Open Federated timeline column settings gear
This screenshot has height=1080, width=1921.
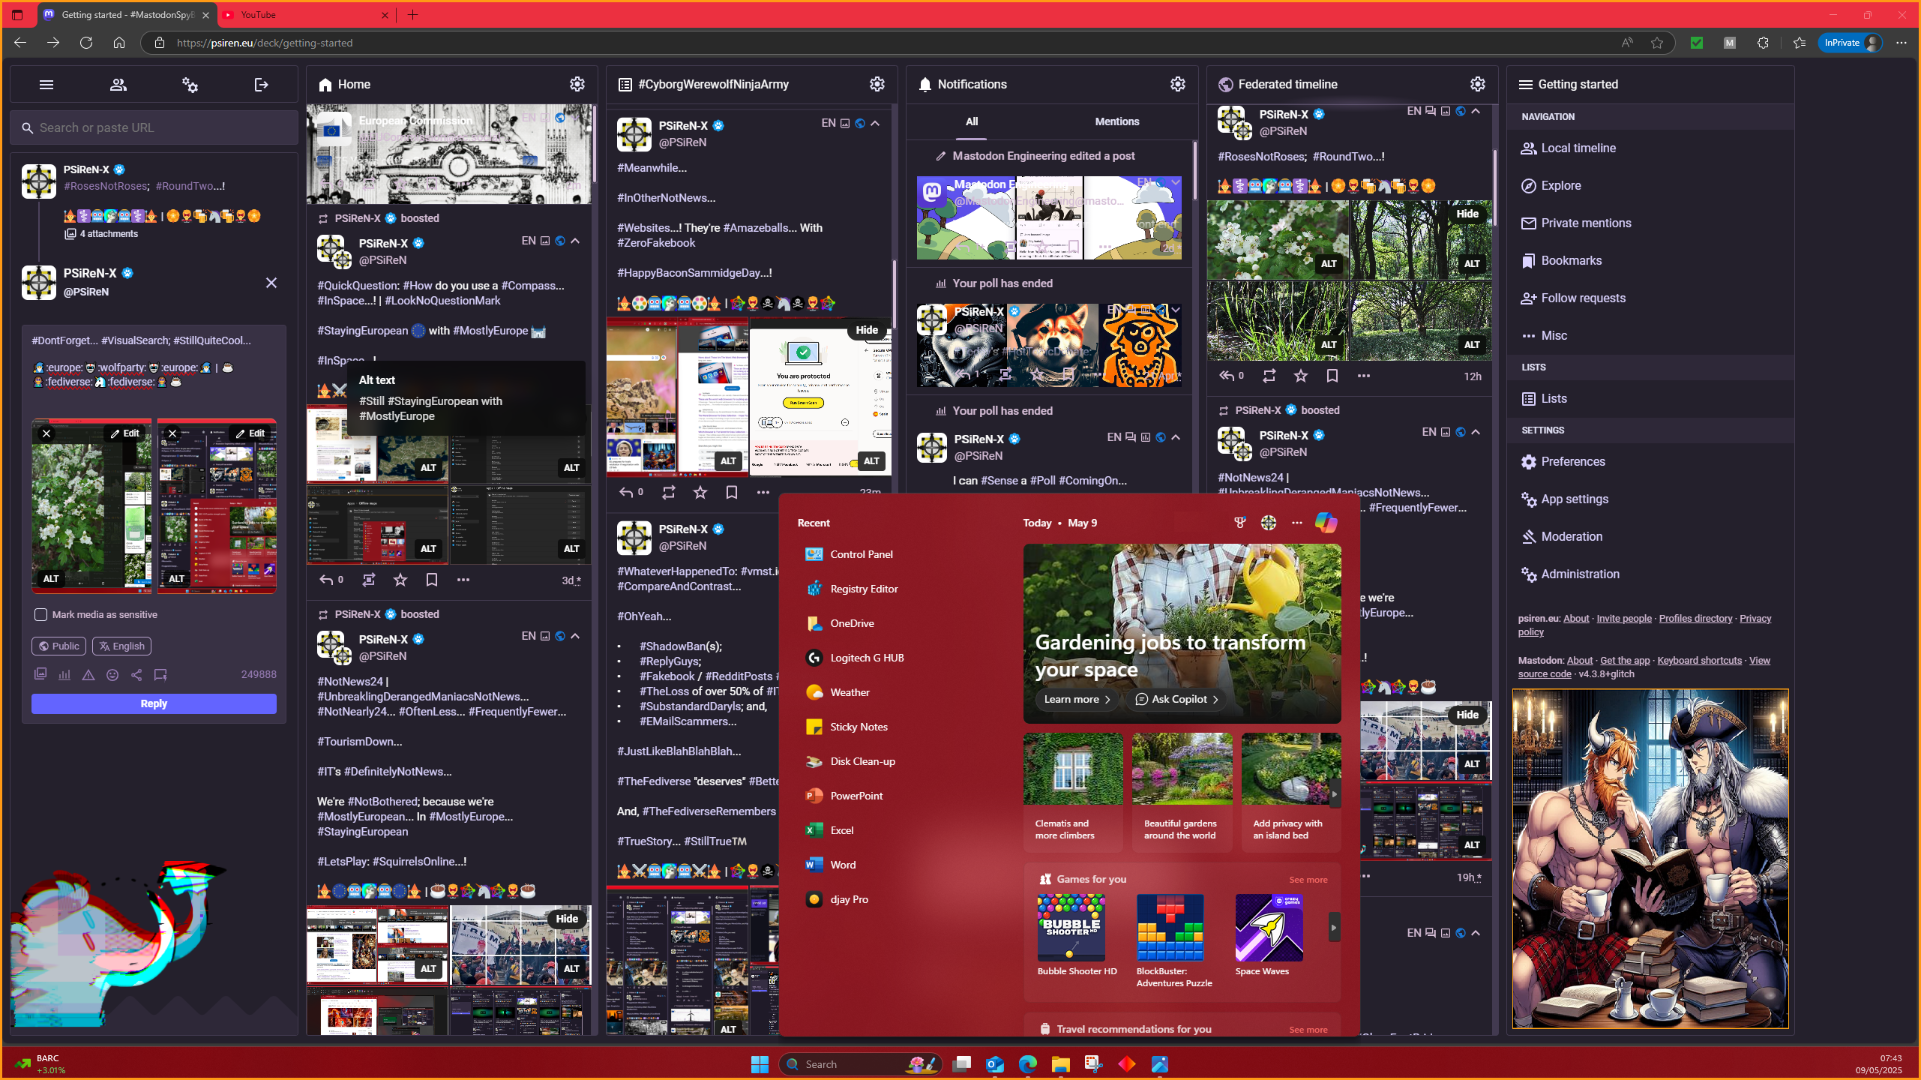coord(1478,84)
